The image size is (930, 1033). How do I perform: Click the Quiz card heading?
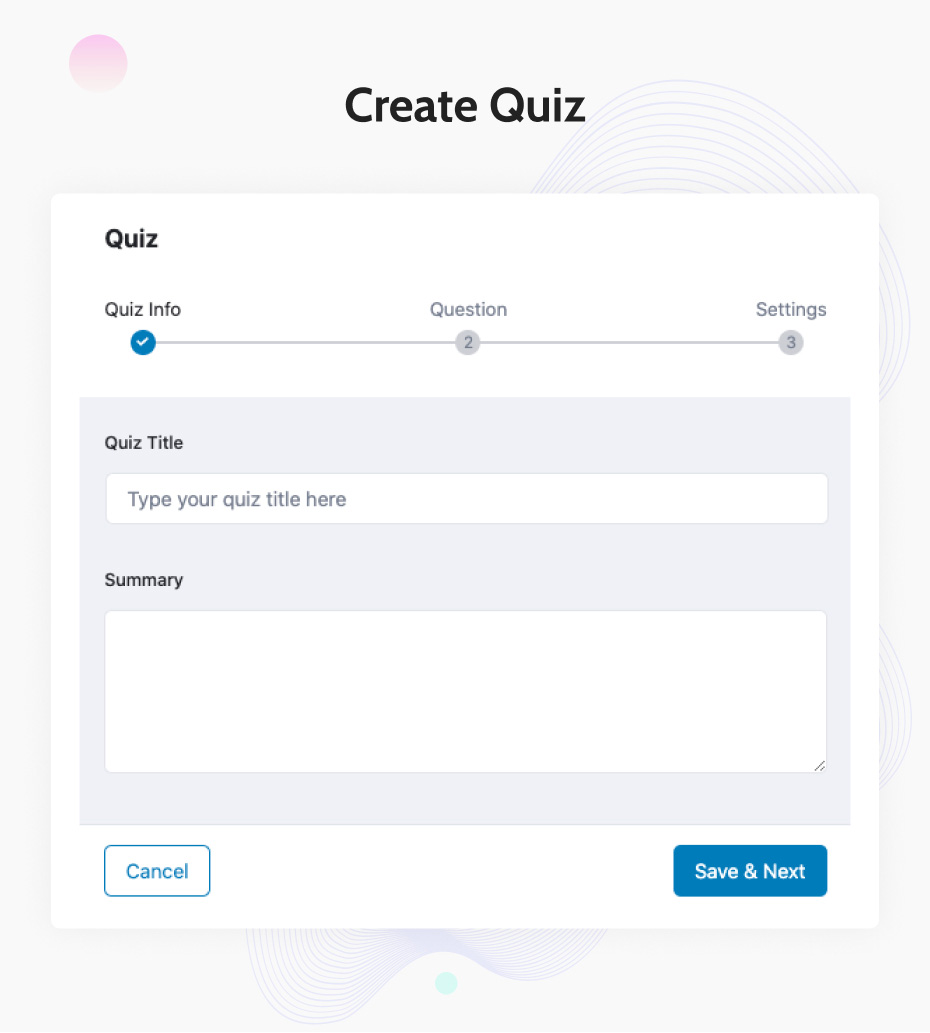pyautogui.click(x=132, y=239)
